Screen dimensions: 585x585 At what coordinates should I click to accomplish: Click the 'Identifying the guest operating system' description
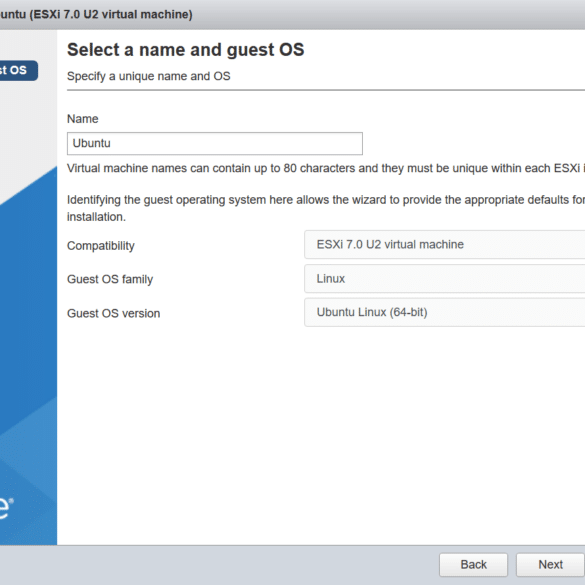point(326,208)
